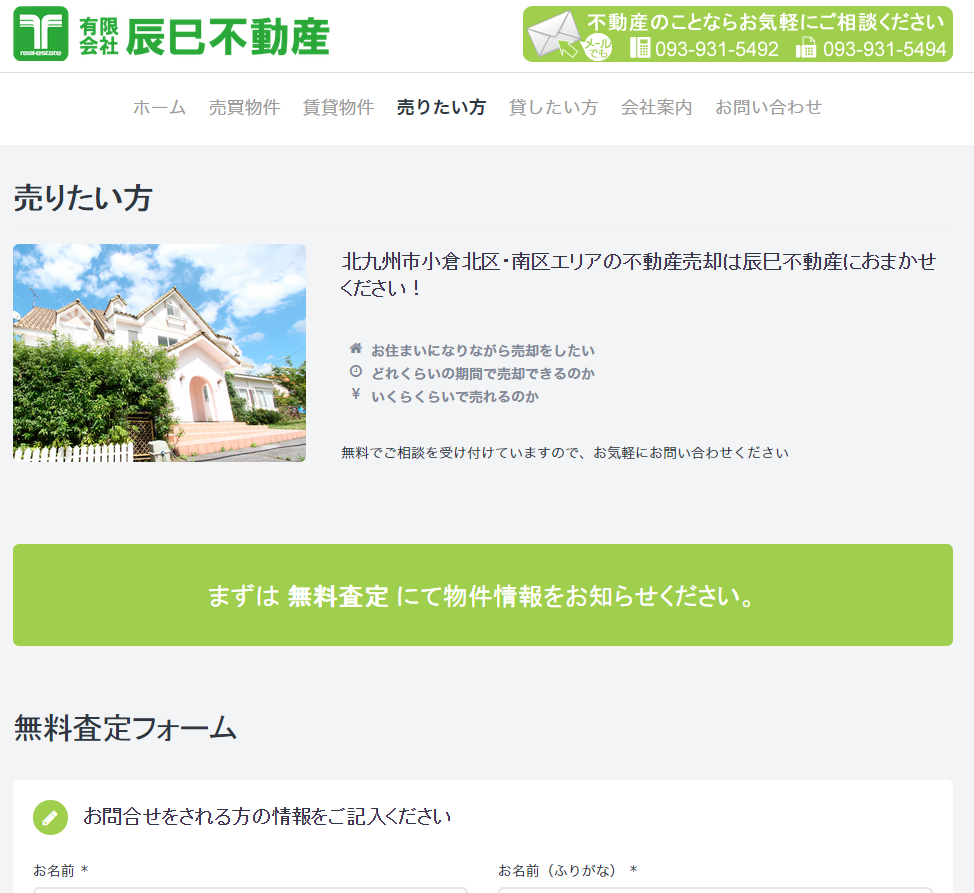Click the pink house photo thumbnail
Image resolution: width=974 pixels, height=893 pixels.
point(159,353)
